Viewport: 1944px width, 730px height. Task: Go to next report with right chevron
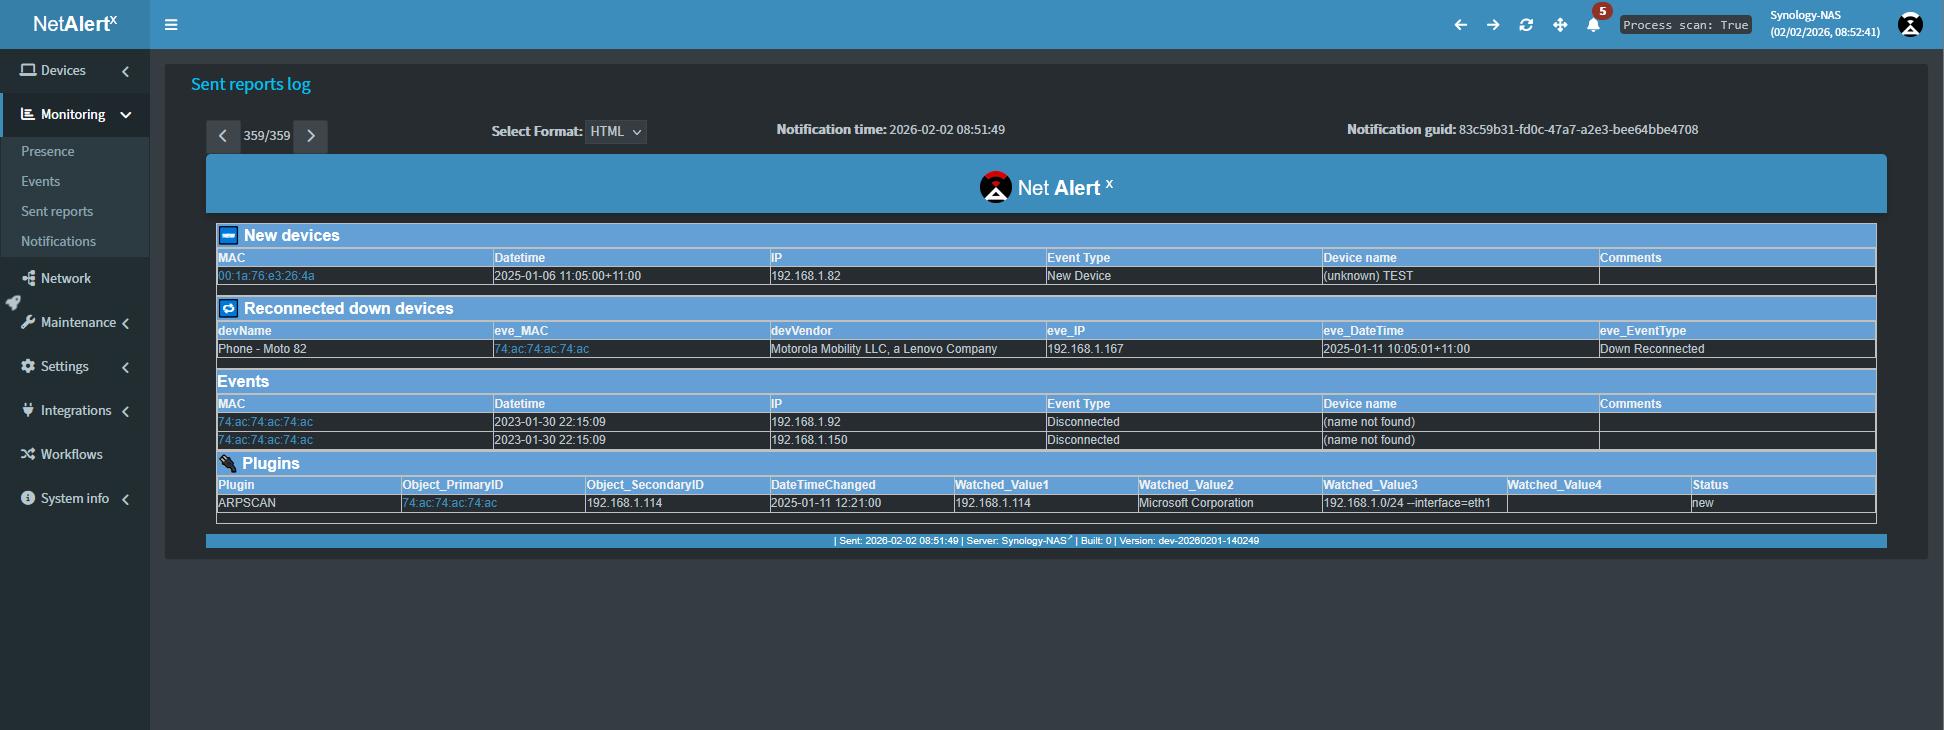311,136
